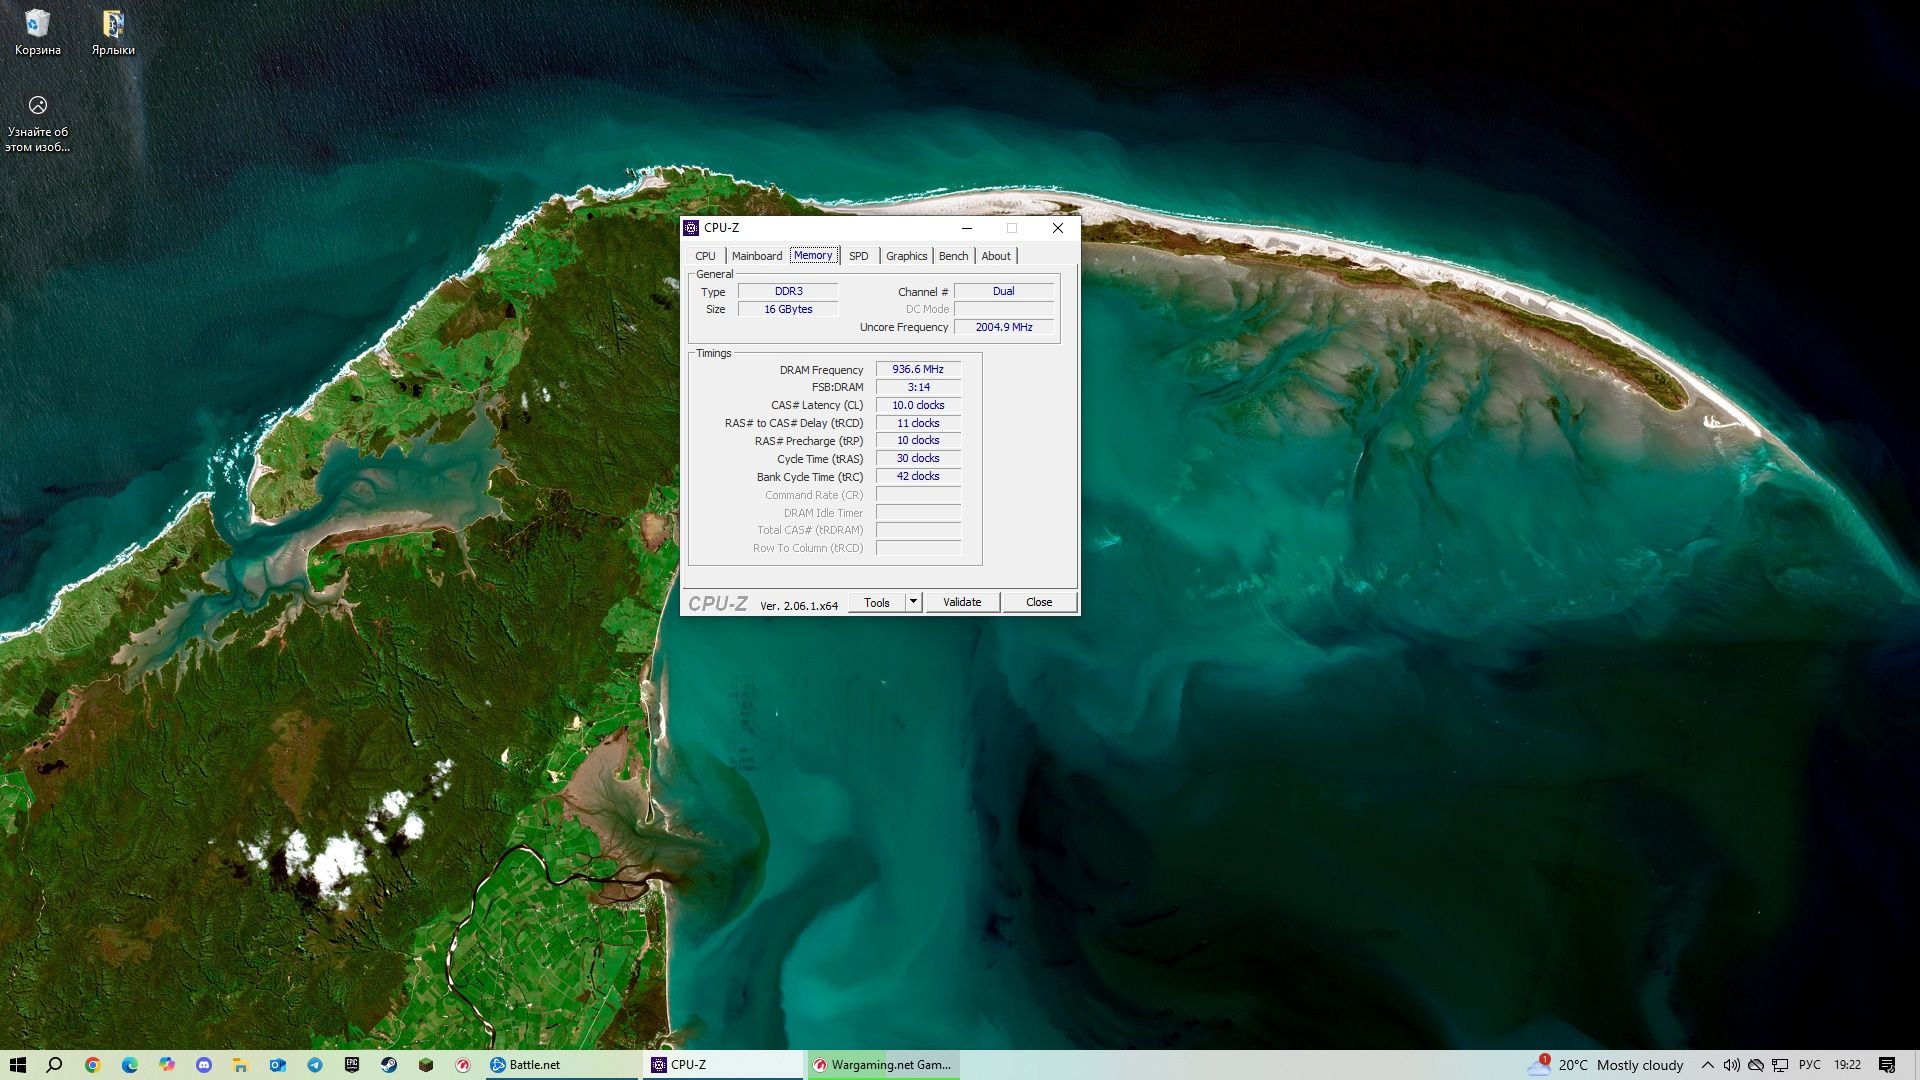This screenshot has width=1920, height=1080.
Task: Click the empty Command Rate (CR) field
Action: (918, 494)
